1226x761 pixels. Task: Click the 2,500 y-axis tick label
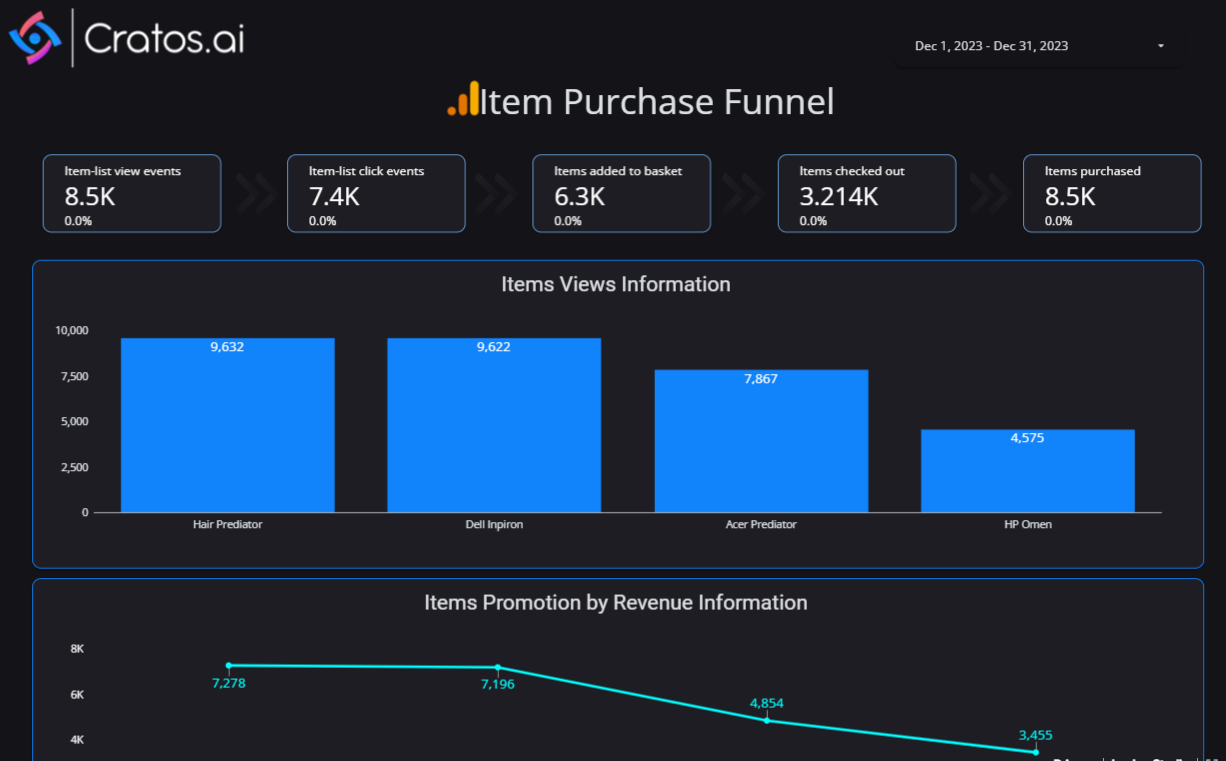point(75,468)
